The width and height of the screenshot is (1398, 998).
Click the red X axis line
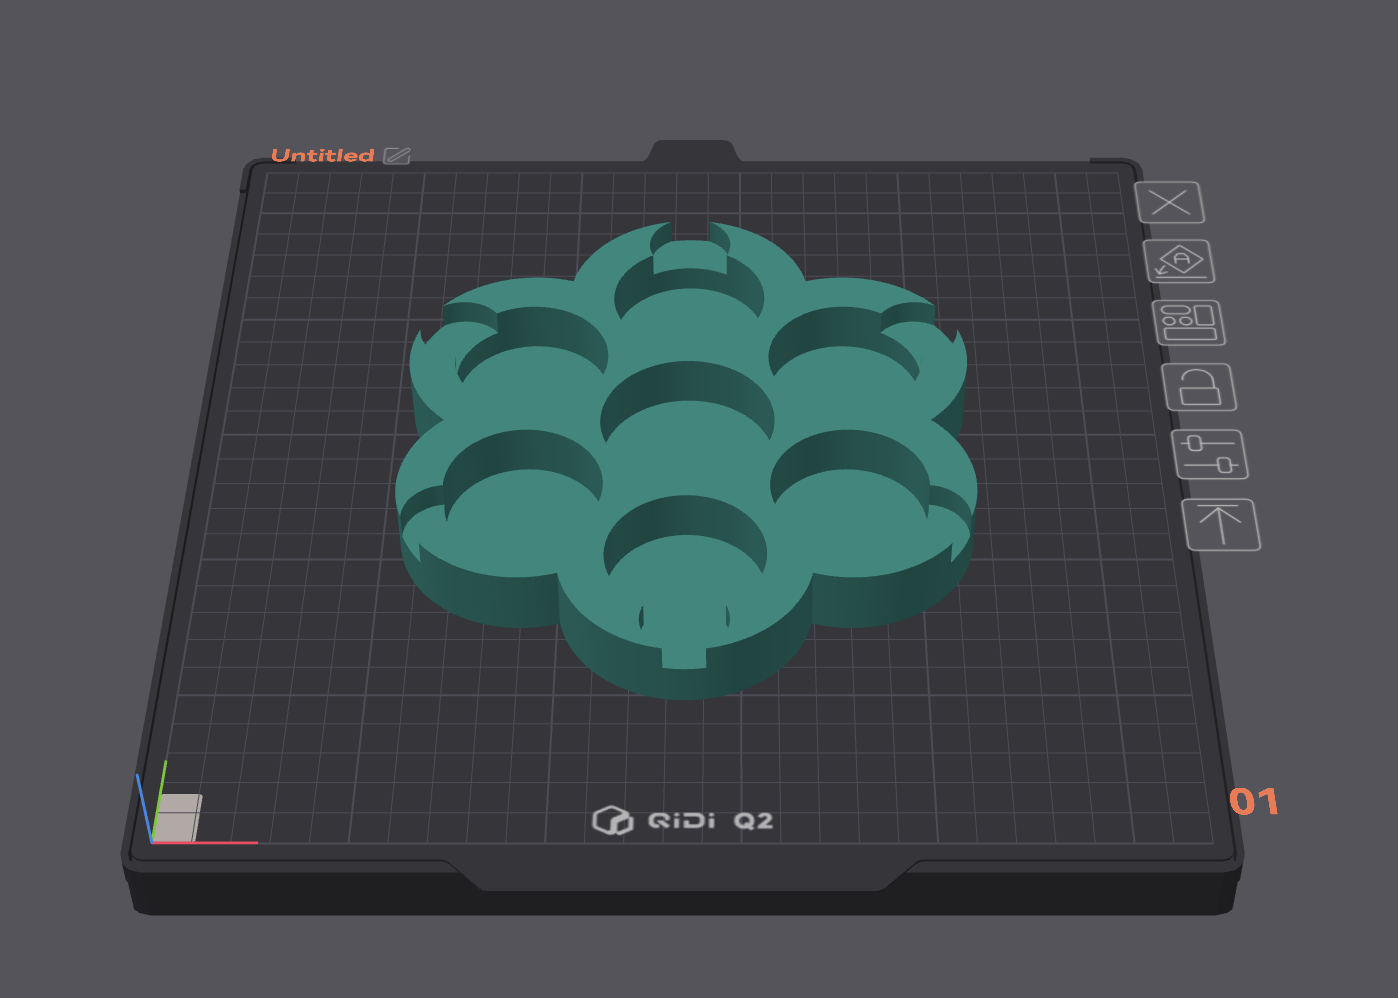click(x=205, y=843)
